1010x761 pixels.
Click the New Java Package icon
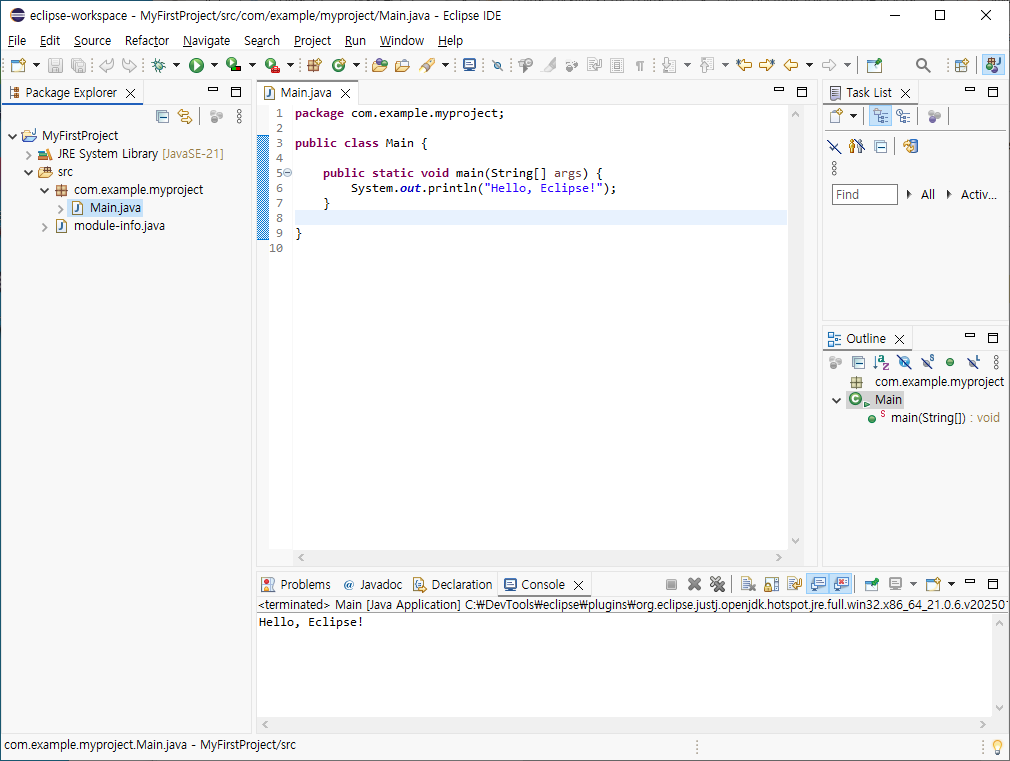pos(314,65)
